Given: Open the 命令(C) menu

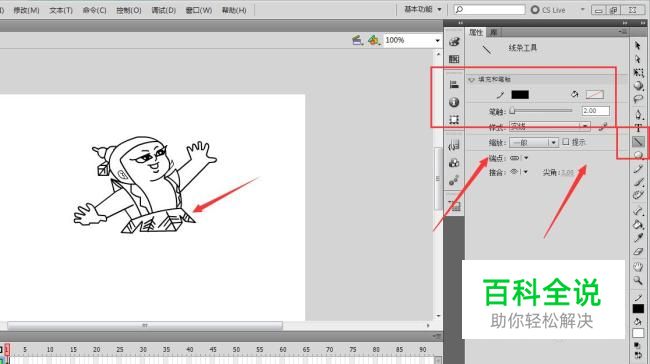Looking at the screenshot, I should pos(95,10).
